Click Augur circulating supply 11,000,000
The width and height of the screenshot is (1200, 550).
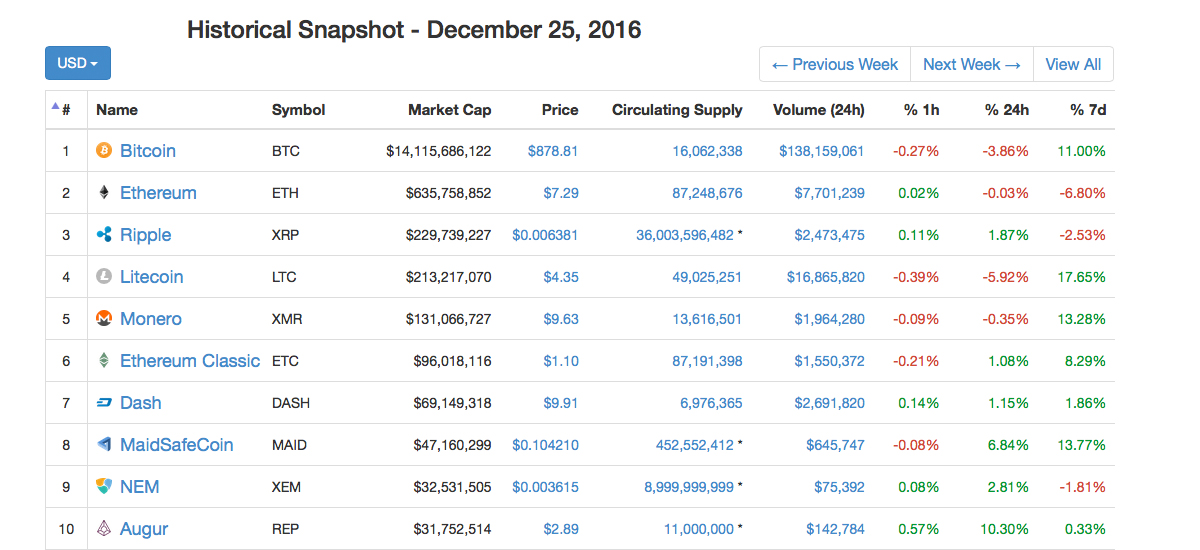click(699, 529)
